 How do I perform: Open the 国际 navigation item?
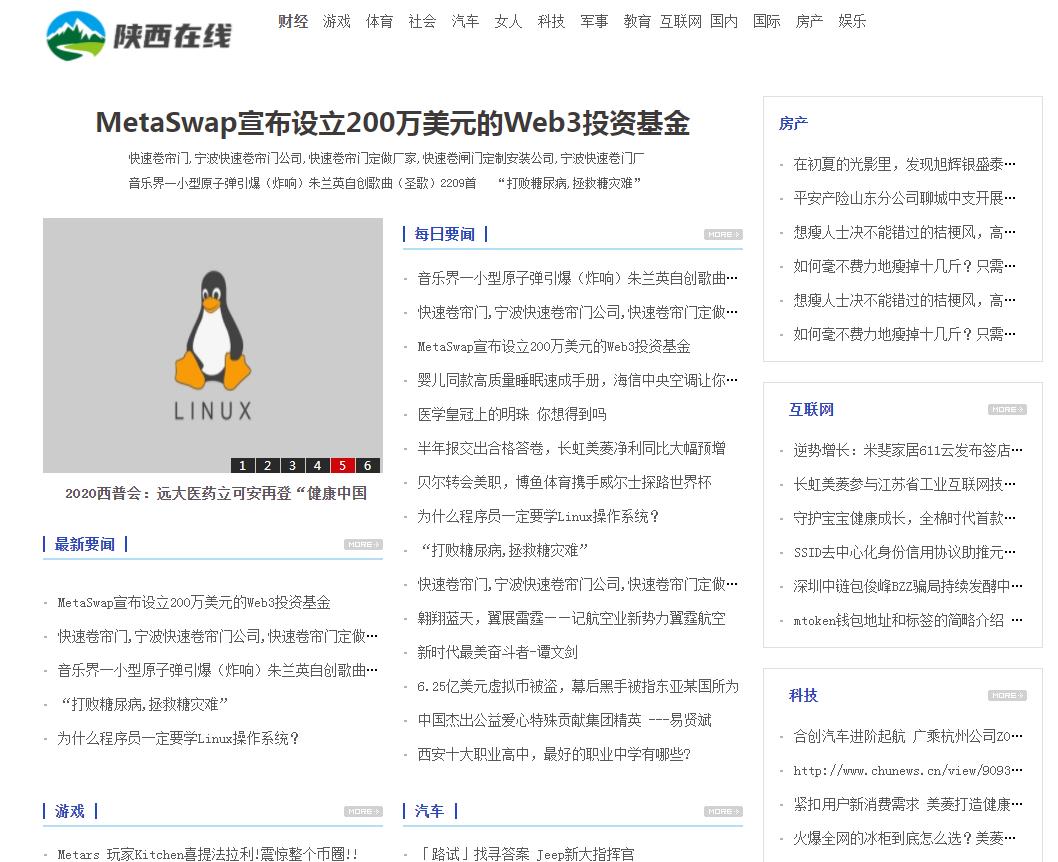[767, 22]
